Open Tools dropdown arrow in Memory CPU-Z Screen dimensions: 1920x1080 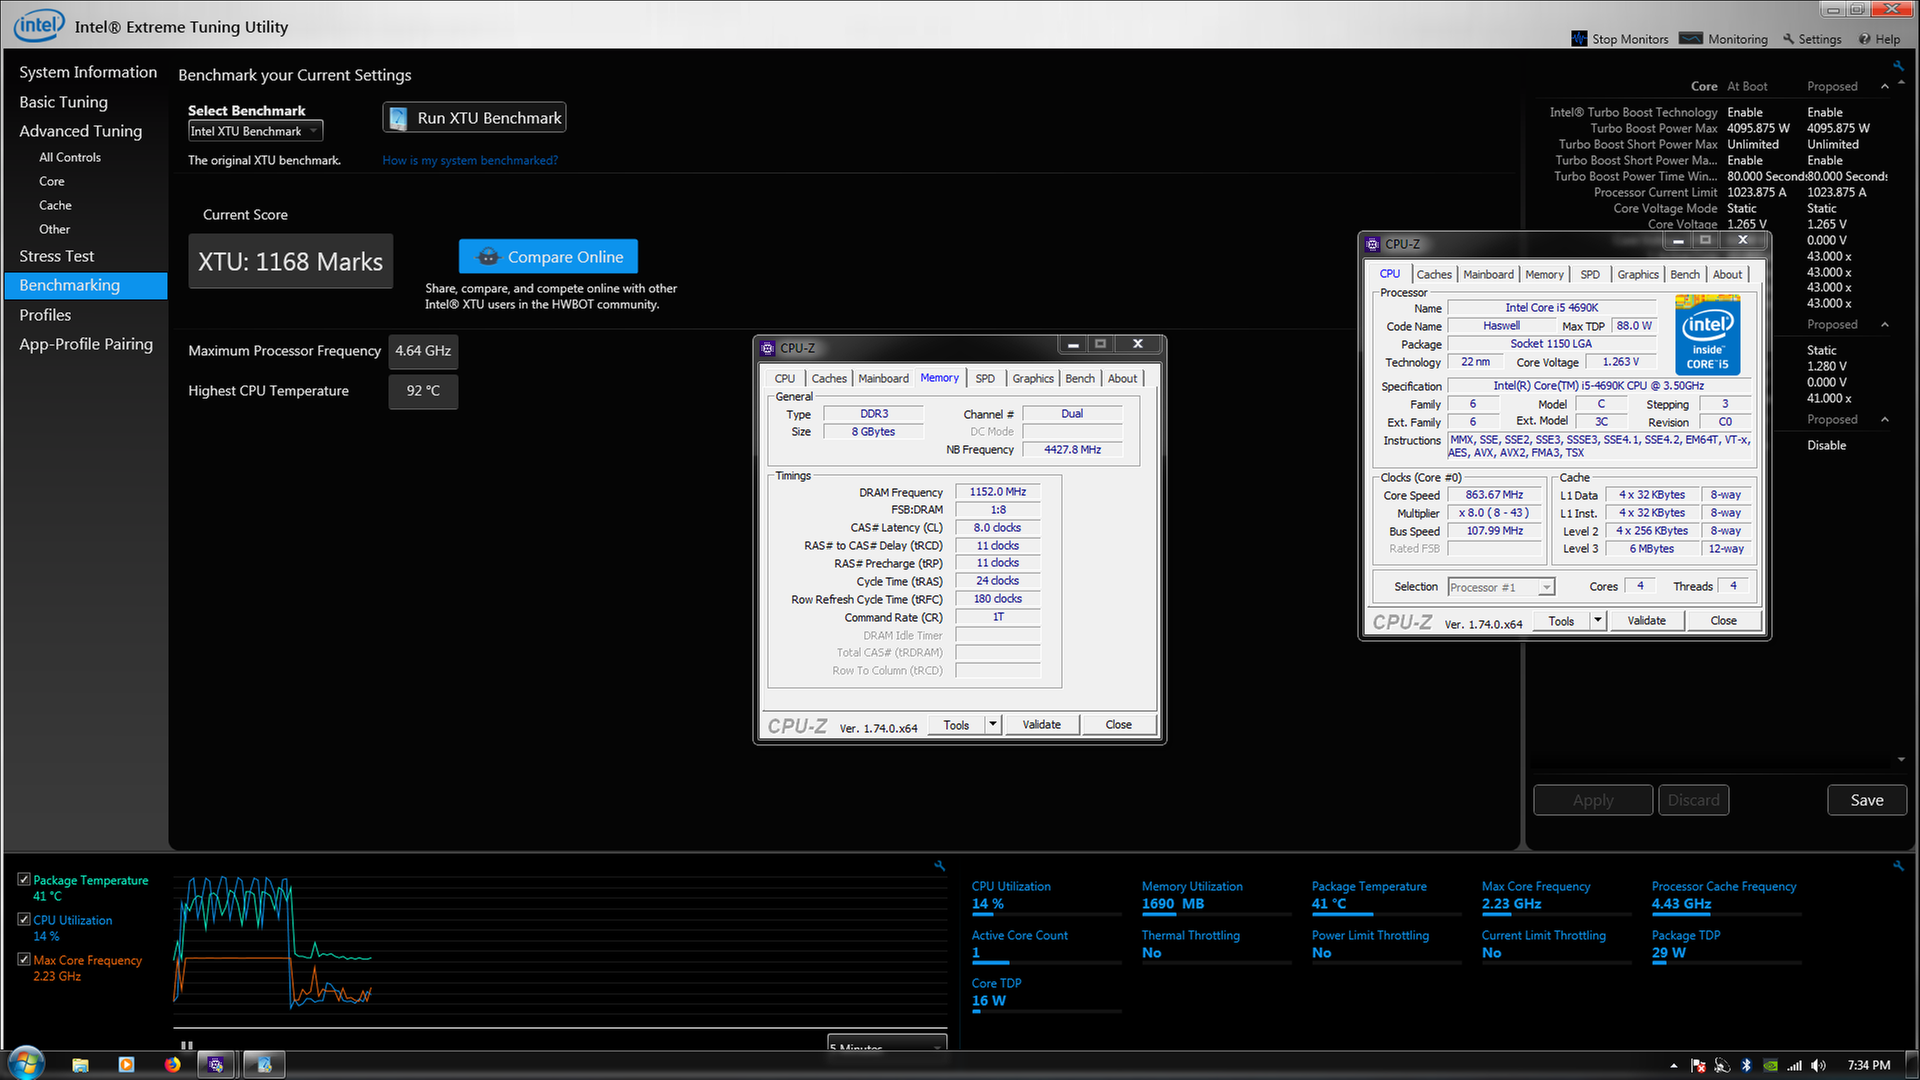click(x=993, y=724)
